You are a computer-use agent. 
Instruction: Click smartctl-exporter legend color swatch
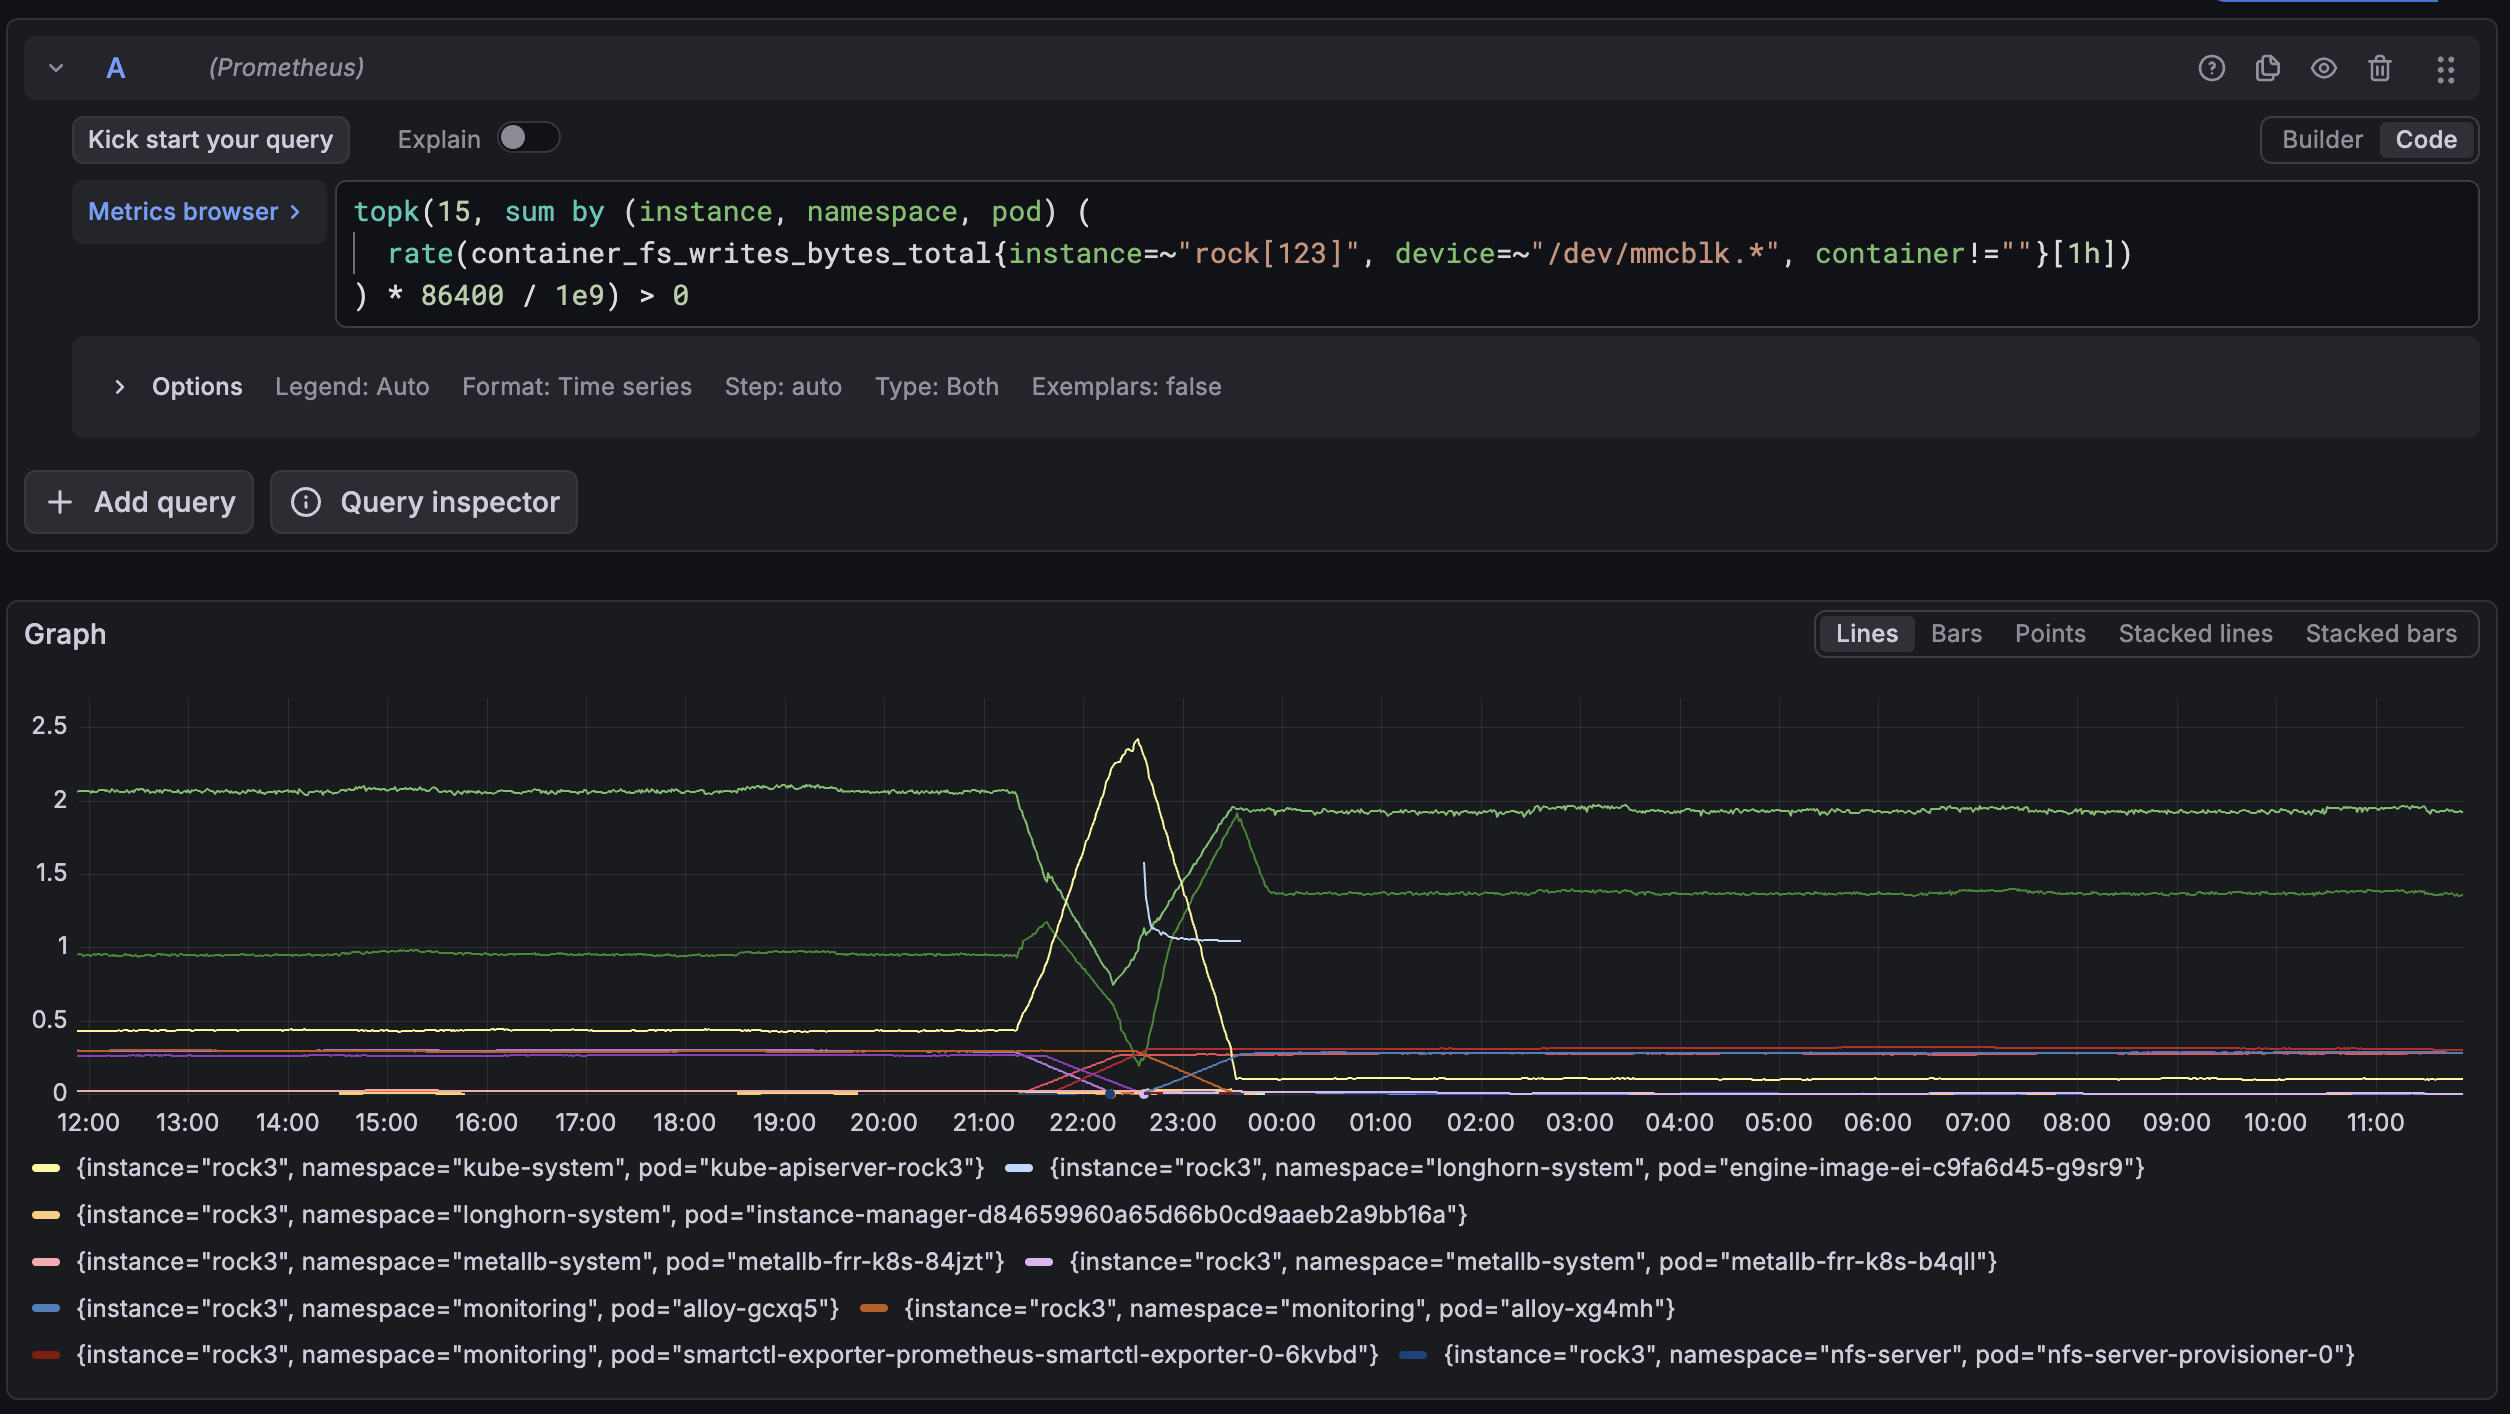46,1355
